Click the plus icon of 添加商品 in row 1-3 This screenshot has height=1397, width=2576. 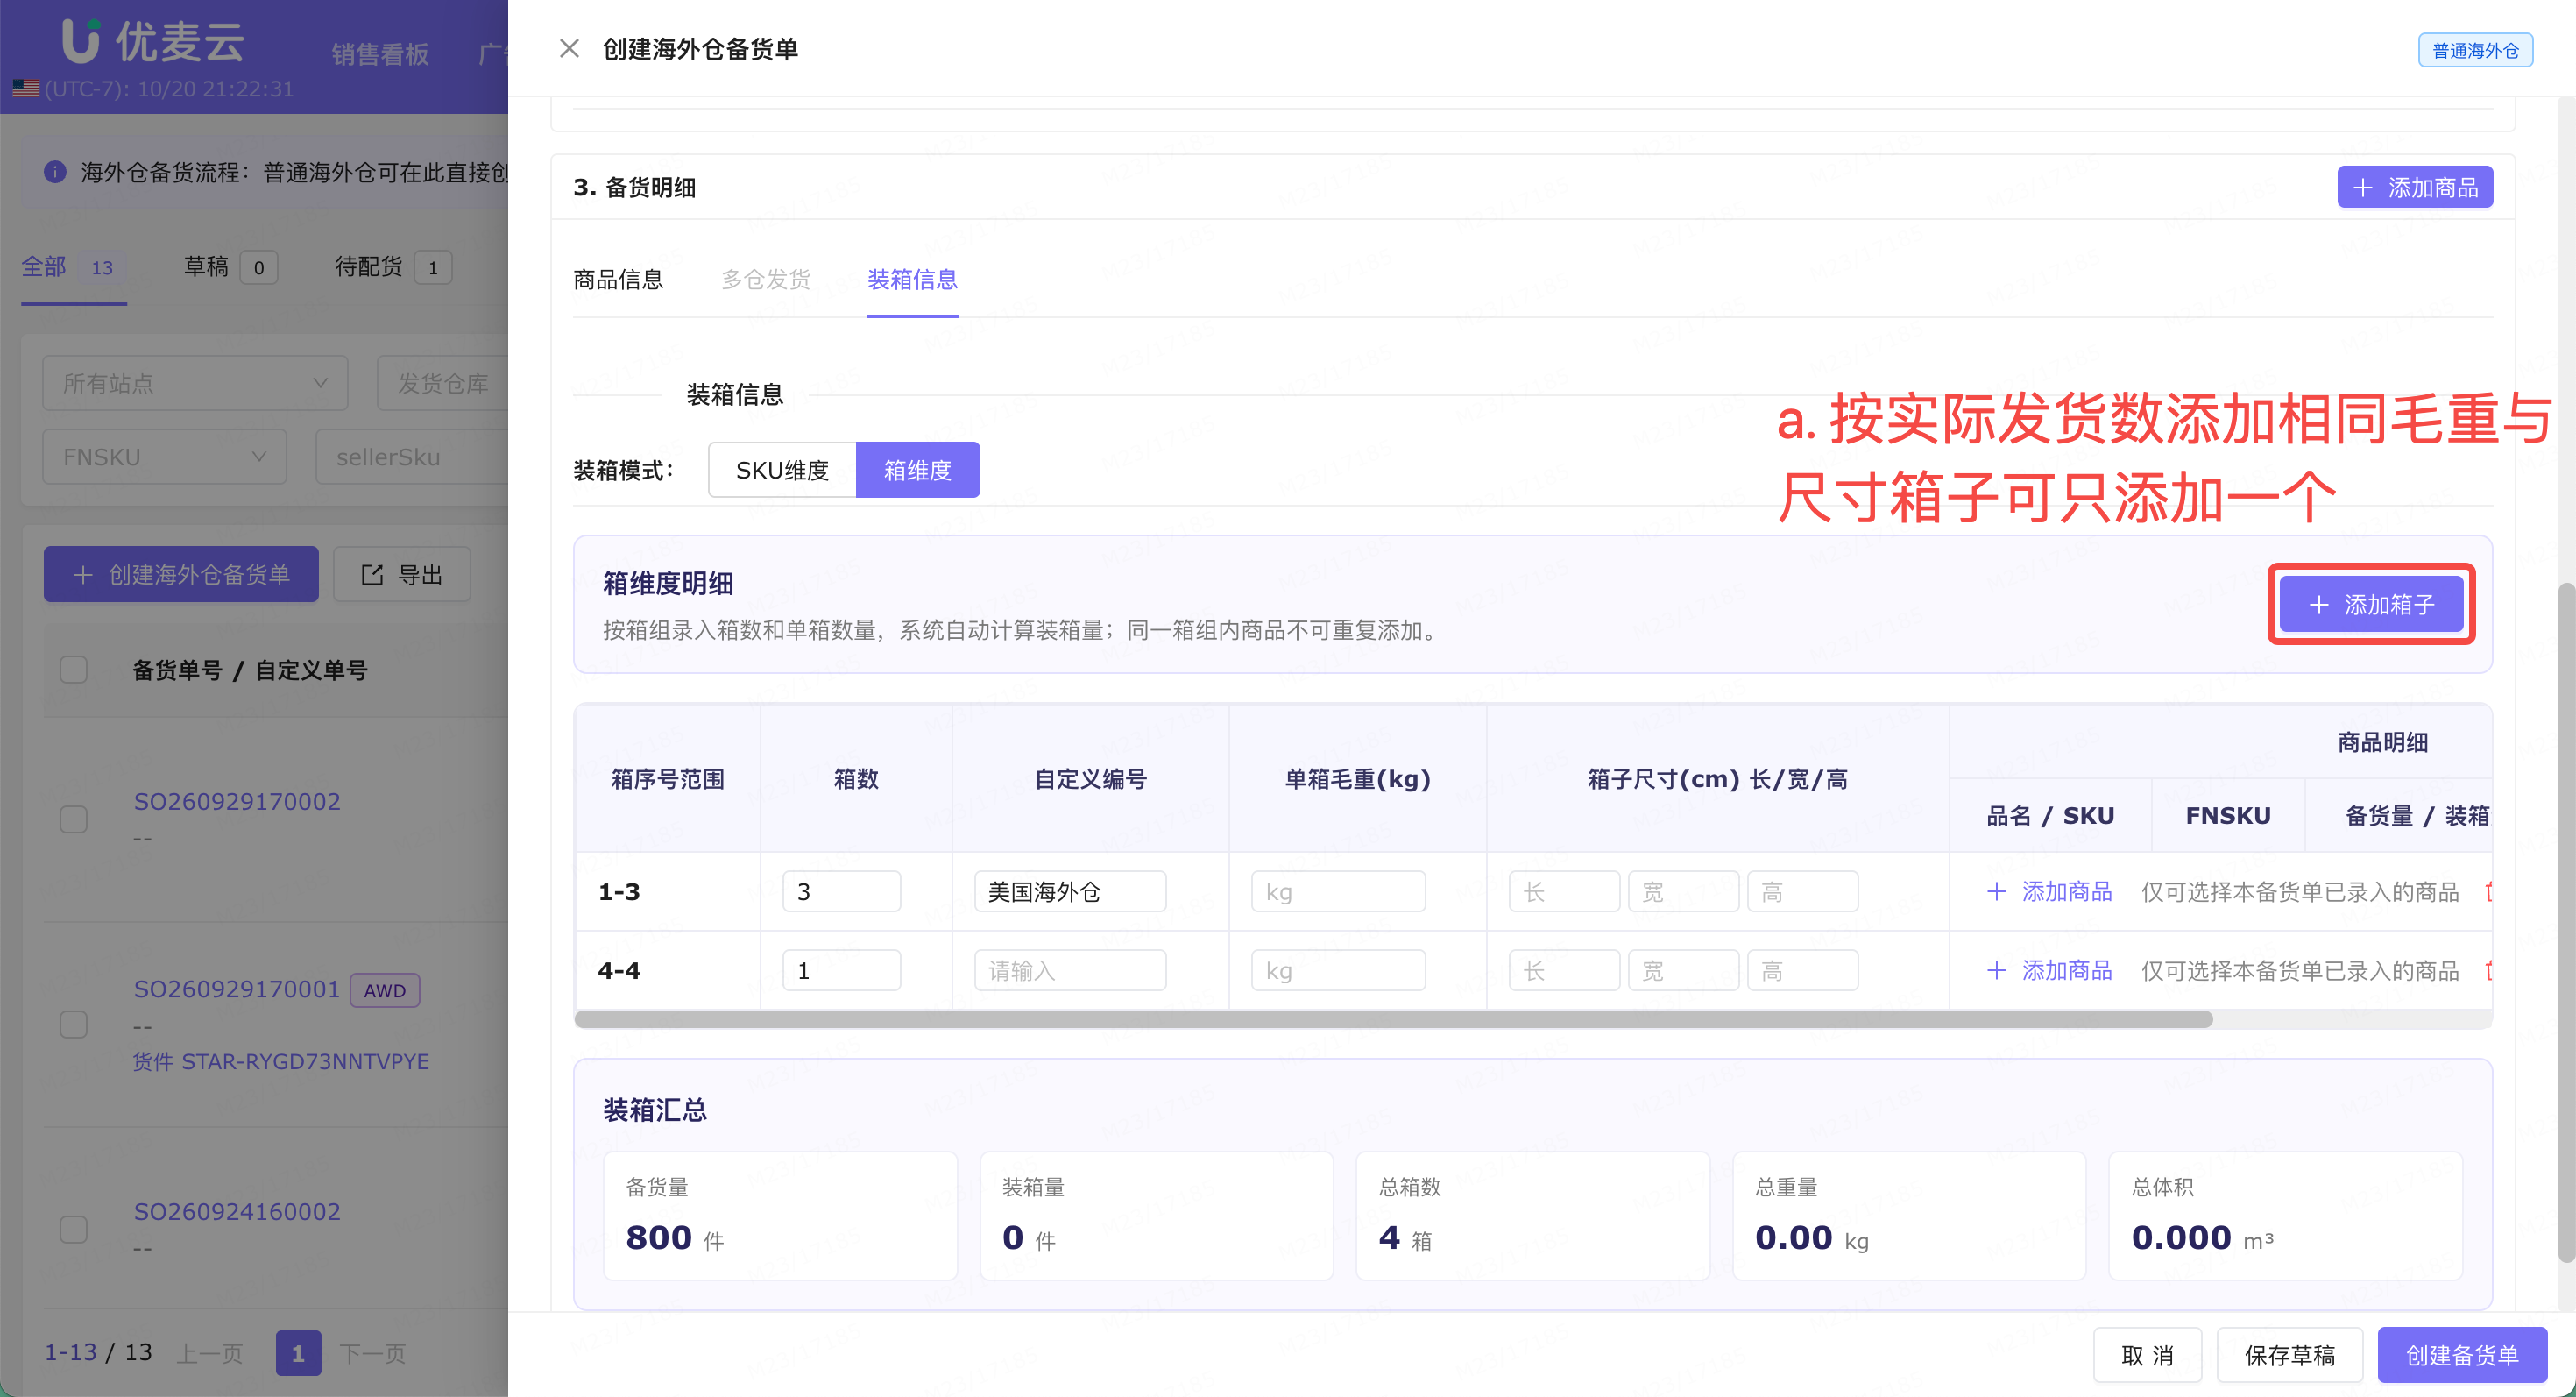tap(1996, 891)
